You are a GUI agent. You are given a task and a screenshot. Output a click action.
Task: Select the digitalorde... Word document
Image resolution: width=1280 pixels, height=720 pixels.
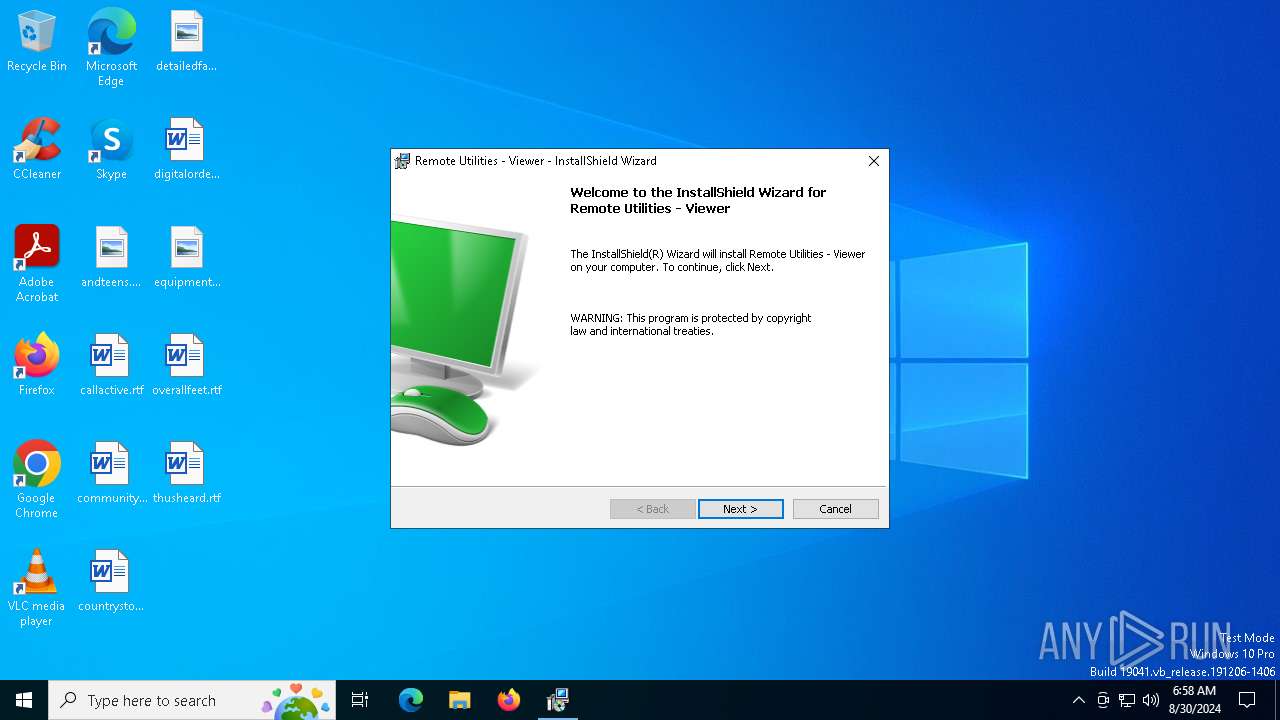(x=186, y=150)
